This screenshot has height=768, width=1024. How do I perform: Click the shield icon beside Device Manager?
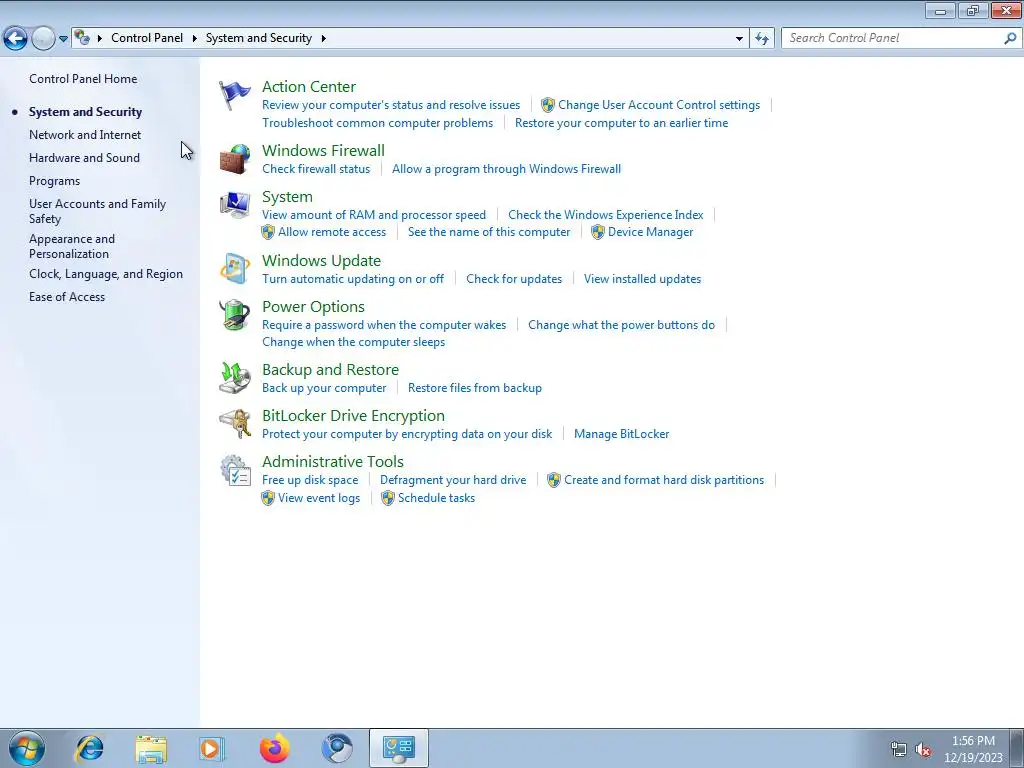(598, 232)
